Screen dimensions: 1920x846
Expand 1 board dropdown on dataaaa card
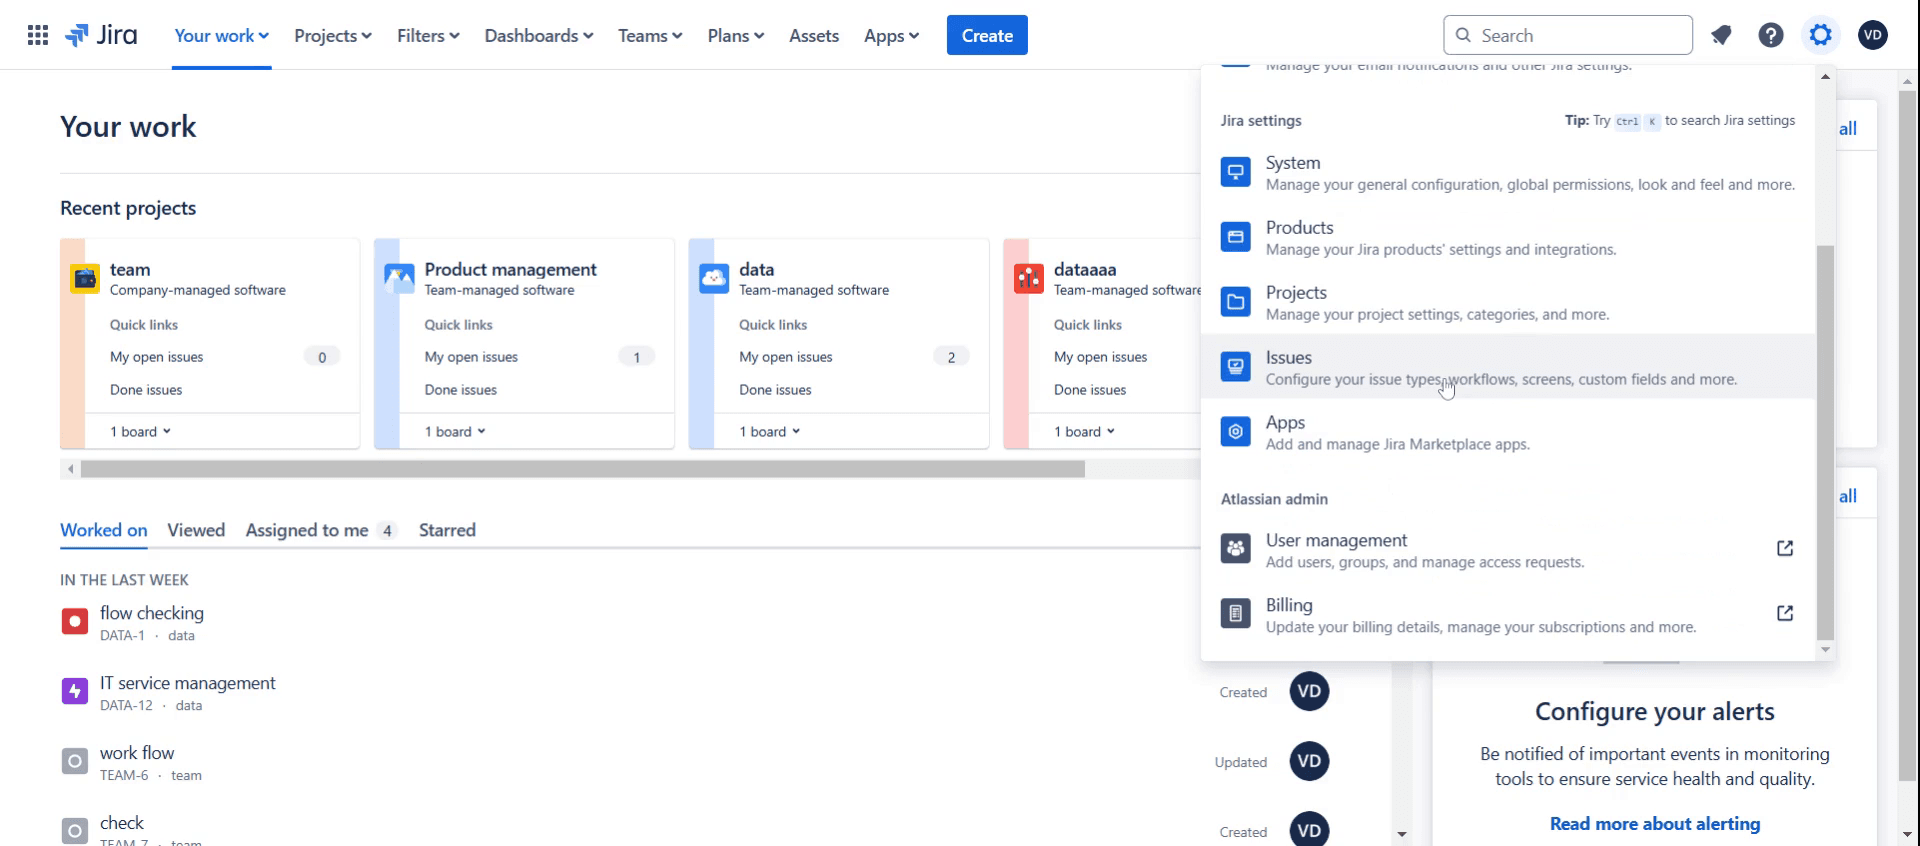(x=1084, y=432)
